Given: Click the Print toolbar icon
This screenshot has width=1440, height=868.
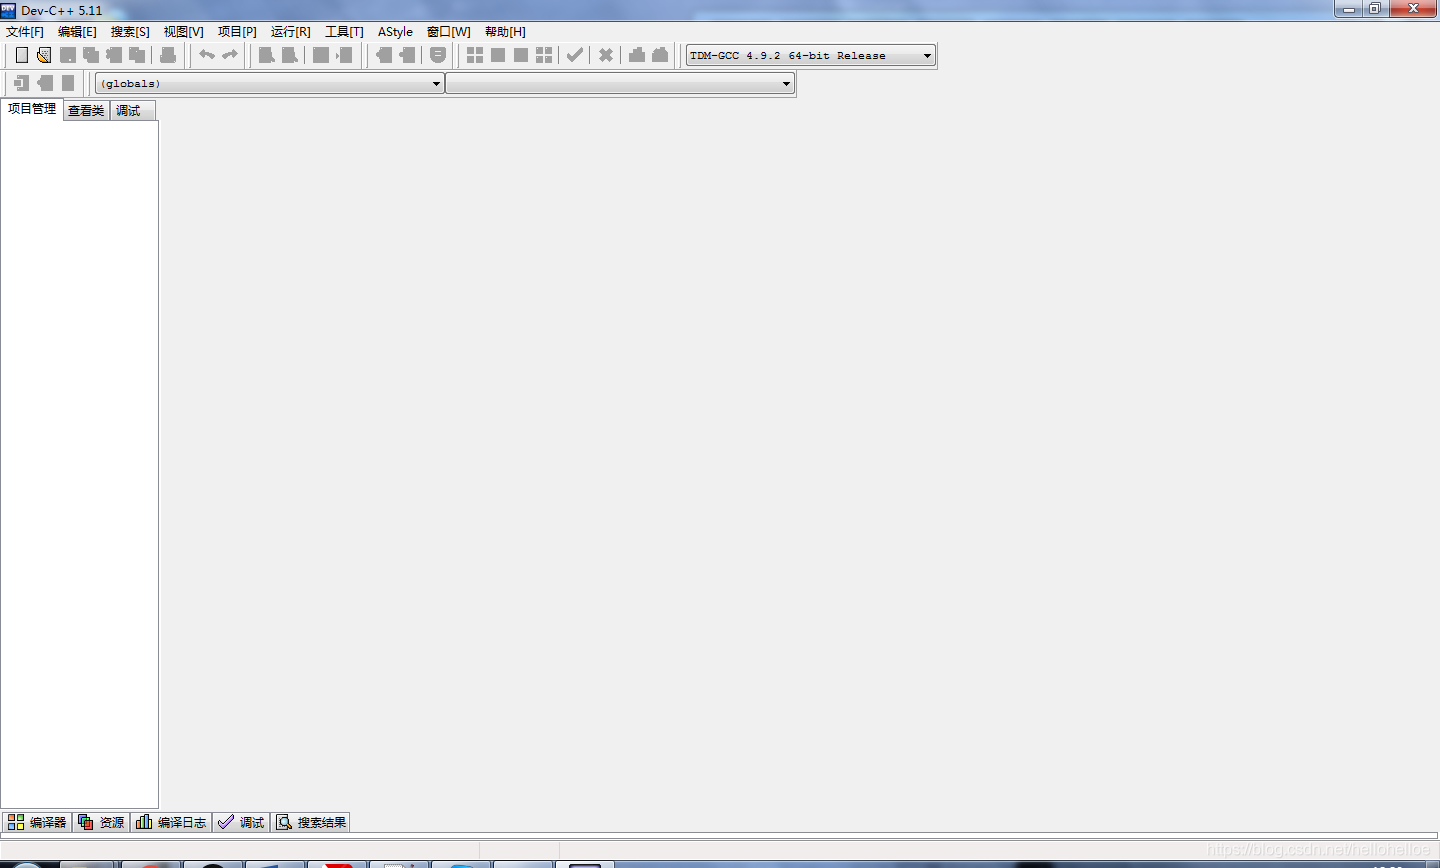Looking at the screenshot, I should tap(168, 55).
